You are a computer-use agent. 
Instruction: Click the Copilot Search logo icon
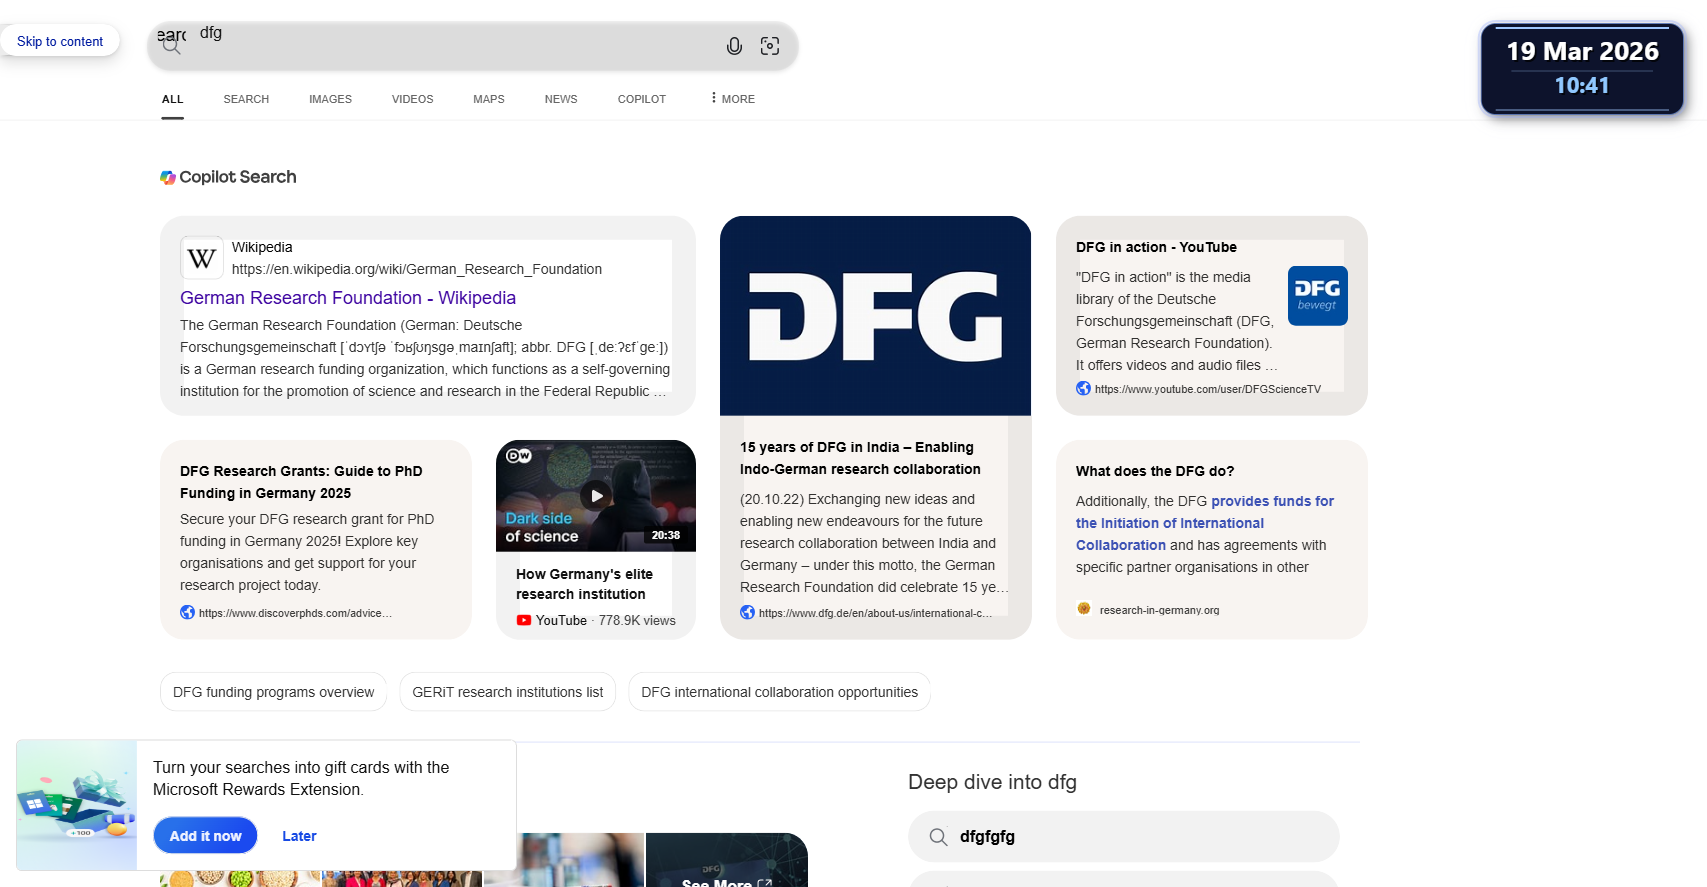click(x=168, y=177)
